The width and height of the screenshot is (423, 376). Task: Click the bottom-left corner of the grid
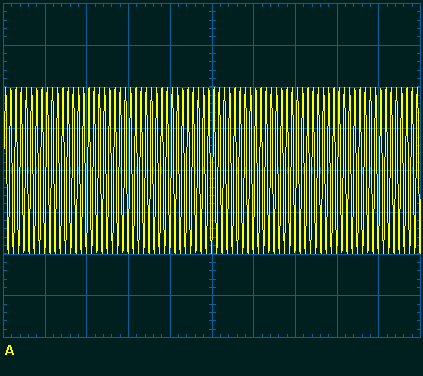tap(4, 337)
